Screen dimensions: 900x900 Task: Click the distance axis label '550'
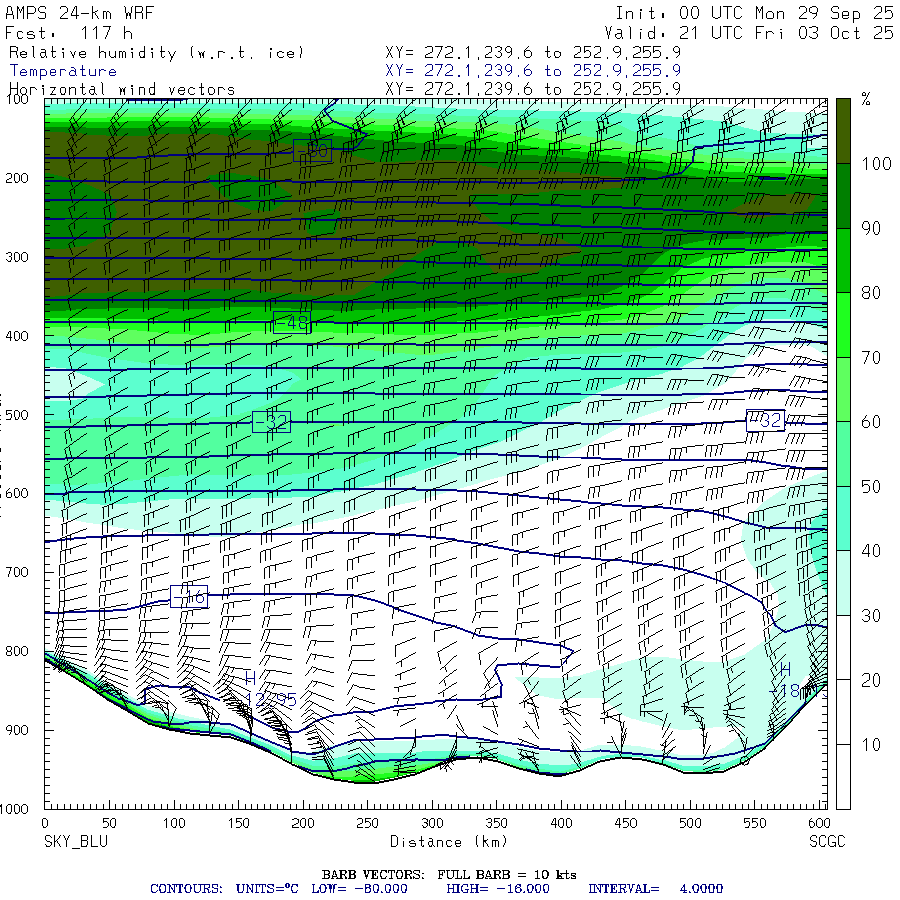pyautogui.click(x=755, y=823)
